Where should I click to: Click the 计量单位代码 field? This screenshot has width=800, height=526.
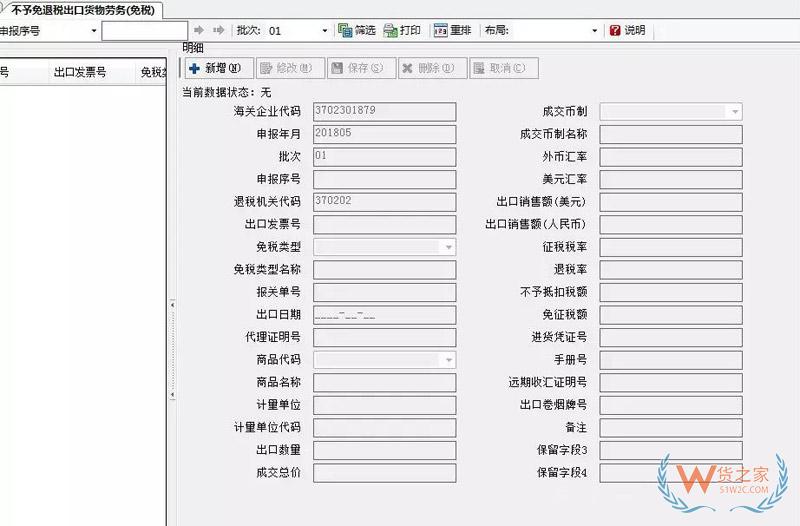pos(385,428)
